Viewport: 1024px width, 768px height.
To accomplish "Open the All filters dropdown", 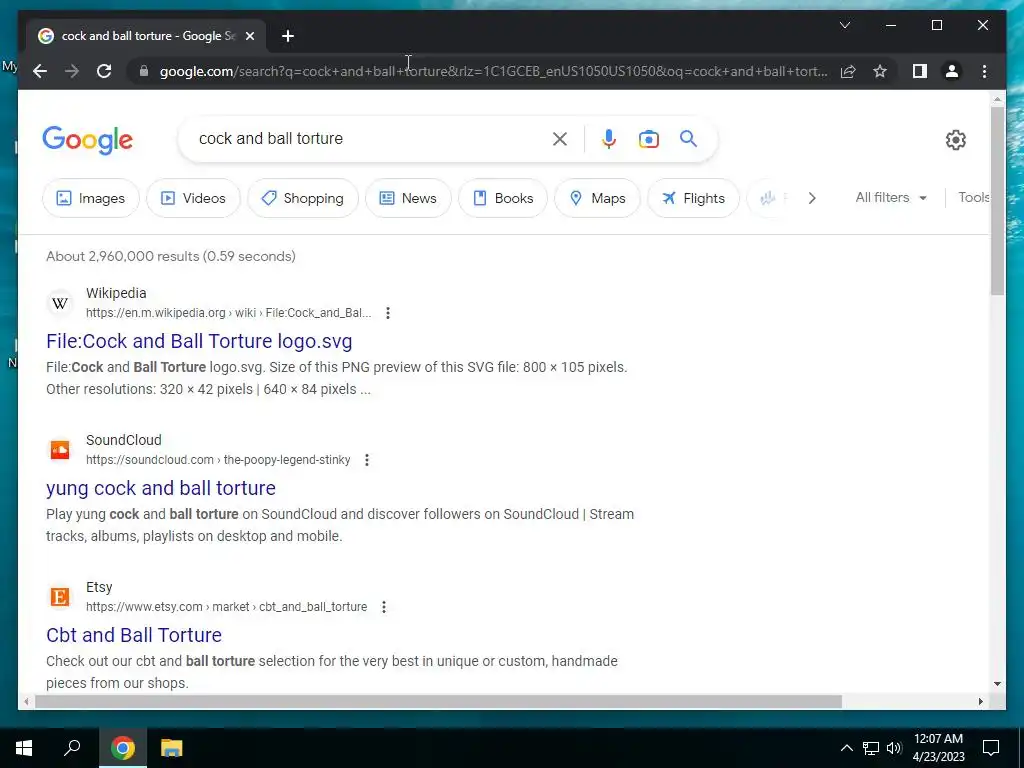I will [891, 197].
